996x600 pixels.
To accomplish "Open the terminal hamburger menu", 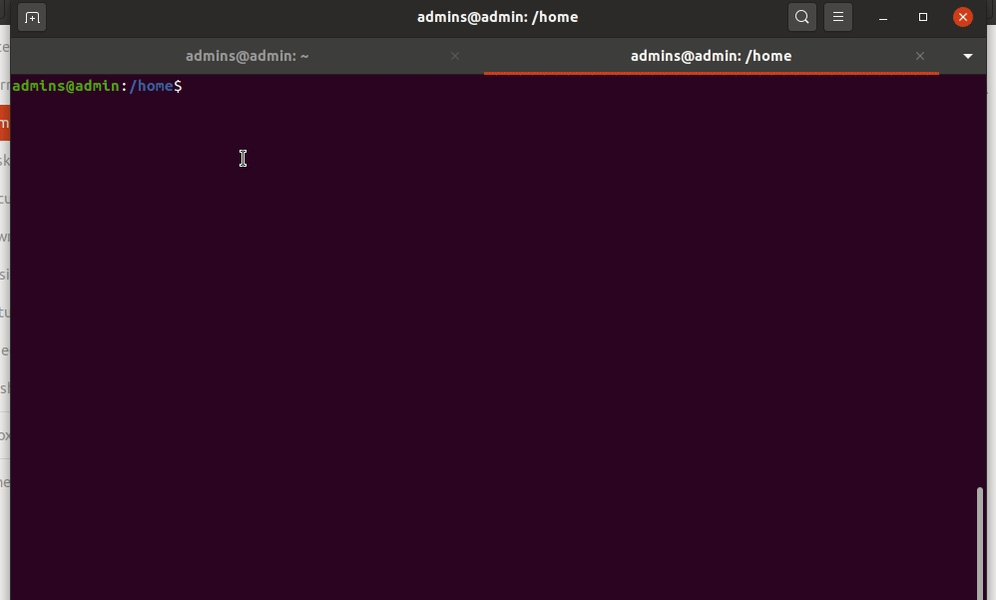I will (x=838, y=17).
